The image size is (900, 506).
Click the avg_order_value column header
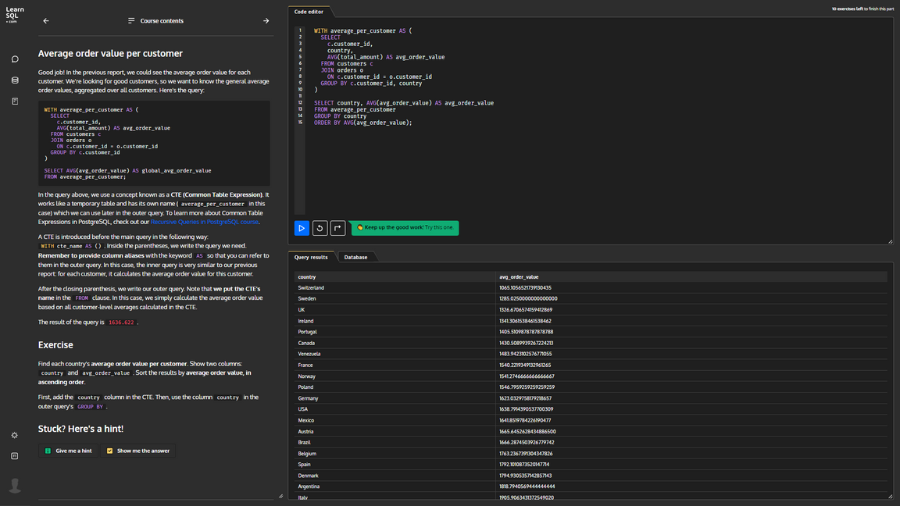692,277
